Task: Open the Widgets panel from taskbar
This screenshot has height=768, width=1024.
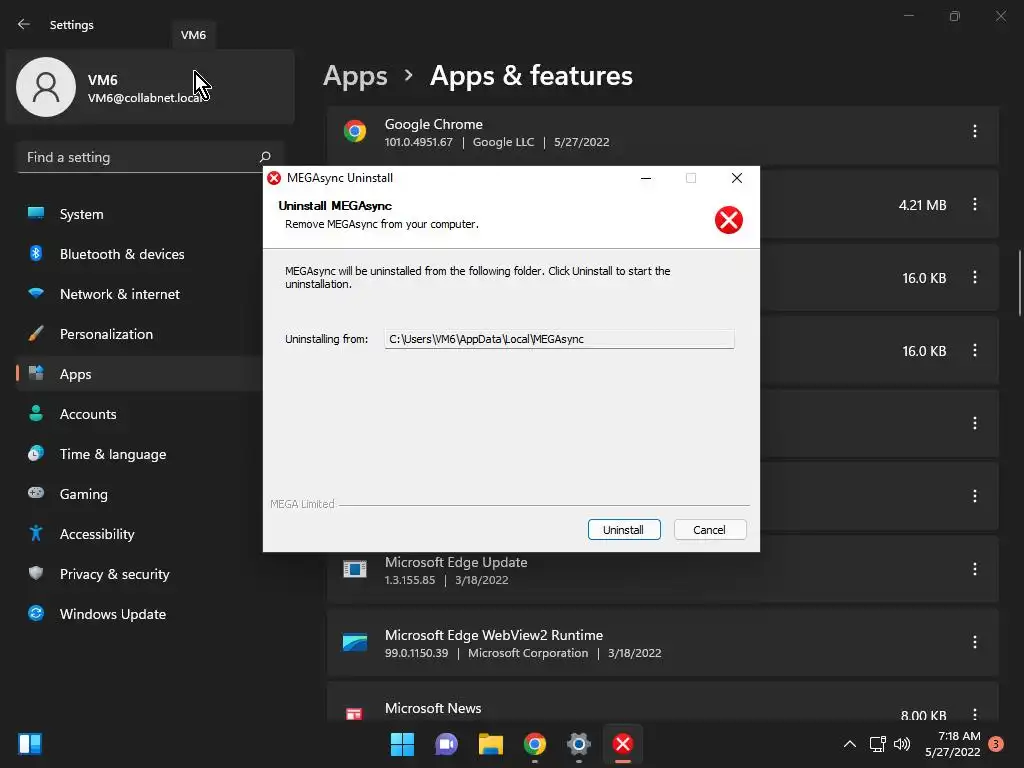Action: click(30, 744)
